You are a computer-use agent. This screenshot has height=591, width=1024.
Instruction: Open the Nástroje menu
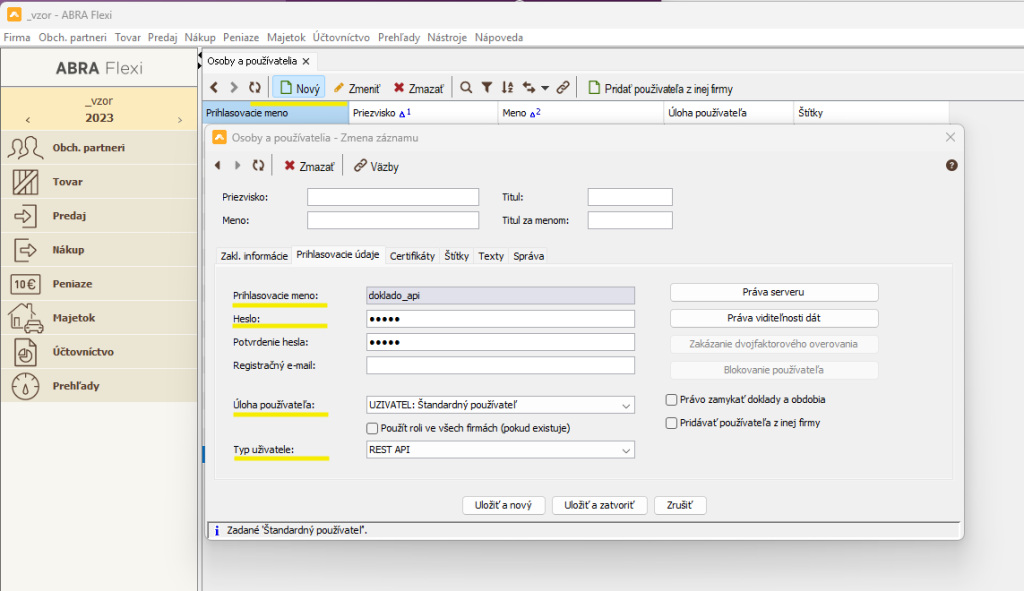pos(447,37)
